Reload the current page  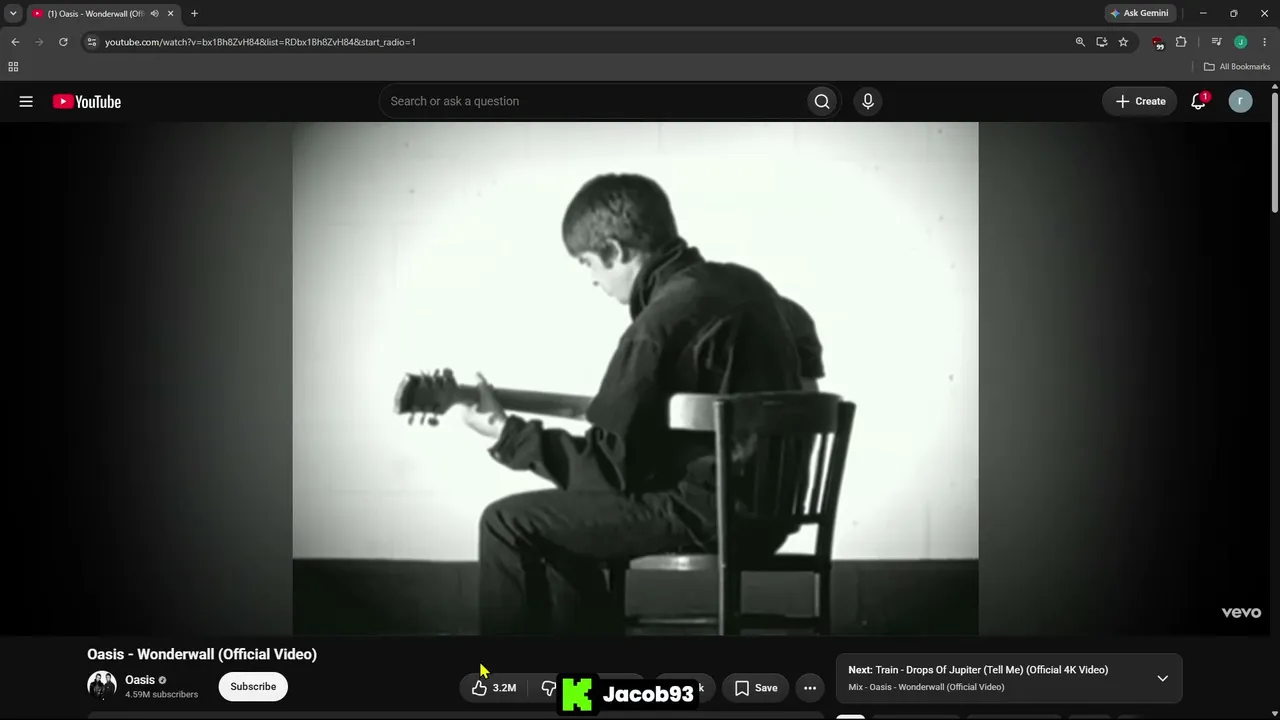coord(63,42)
